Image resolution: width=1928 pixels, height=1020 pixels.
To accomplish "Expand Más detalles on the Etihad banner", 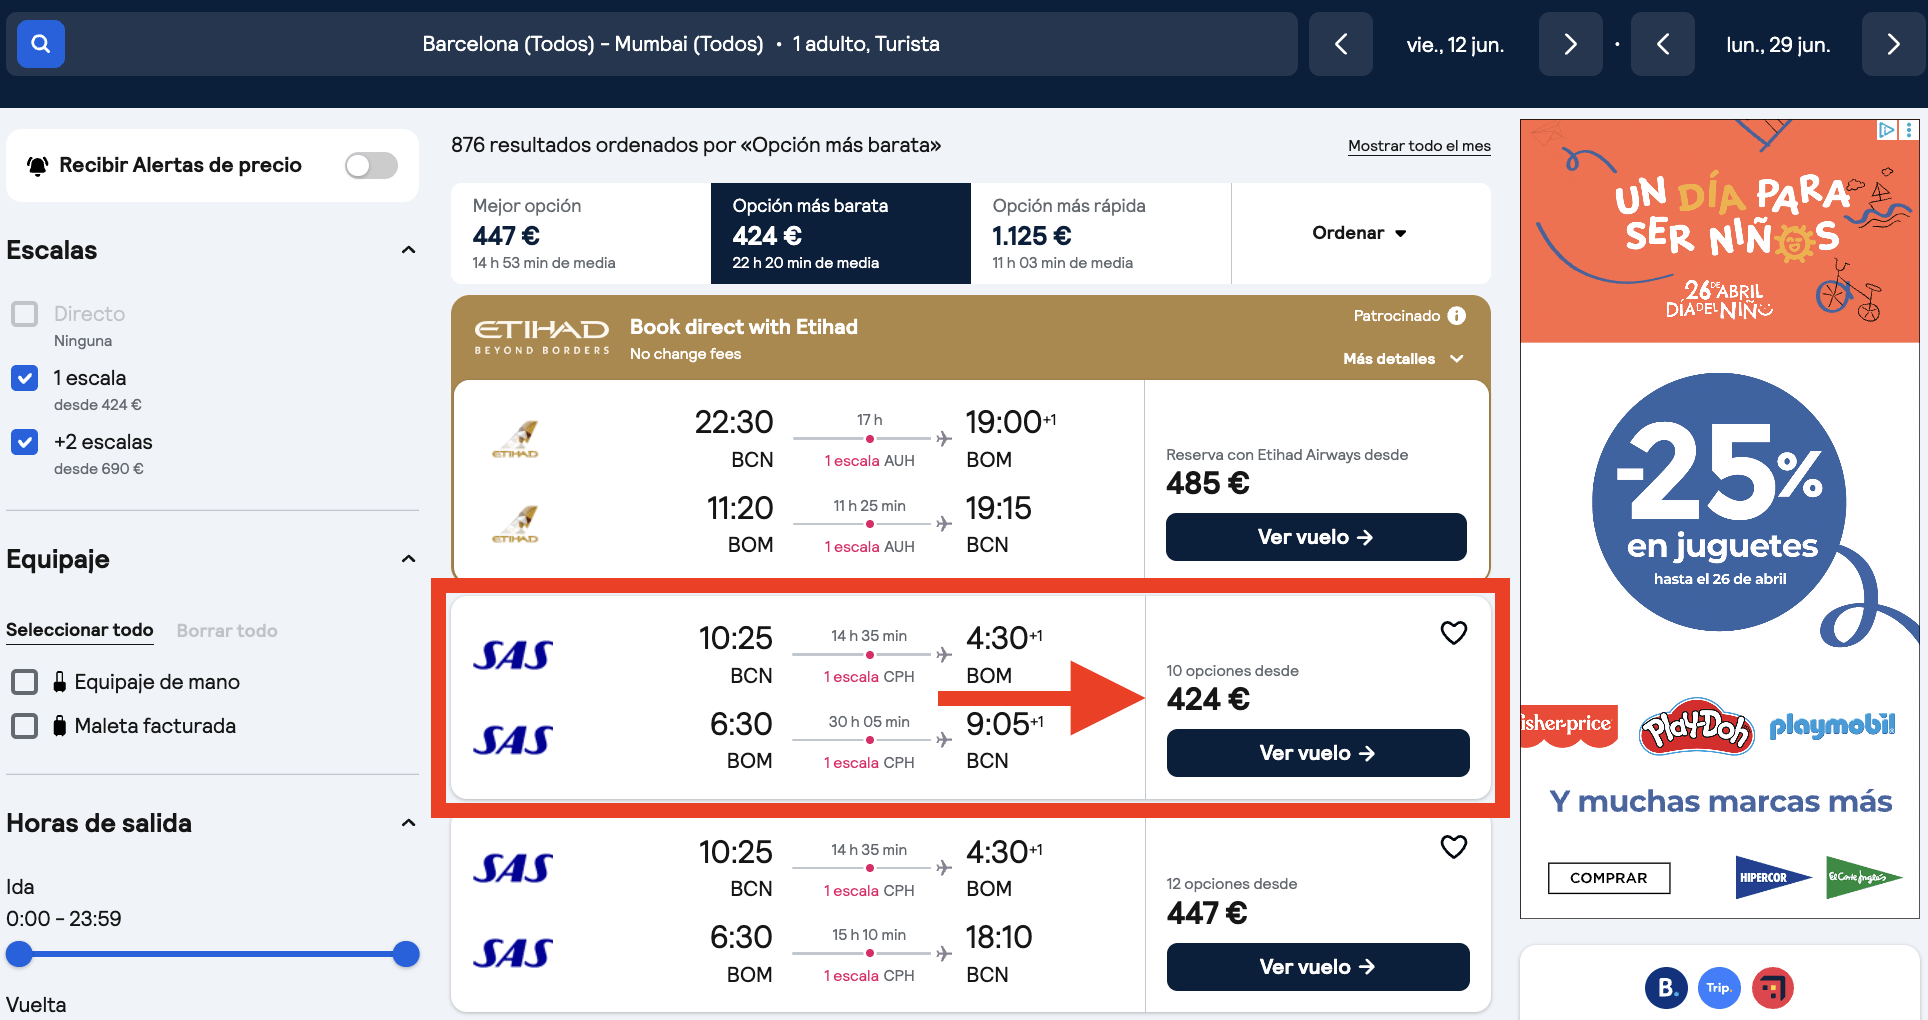I will (1403, 358).
